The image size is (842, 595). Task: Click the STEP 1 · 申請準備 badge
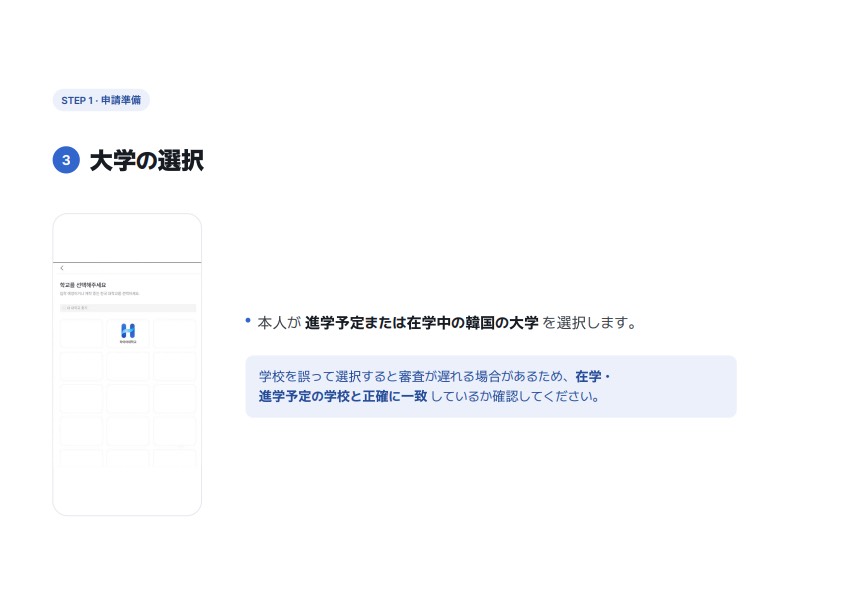tap(101, 100)
